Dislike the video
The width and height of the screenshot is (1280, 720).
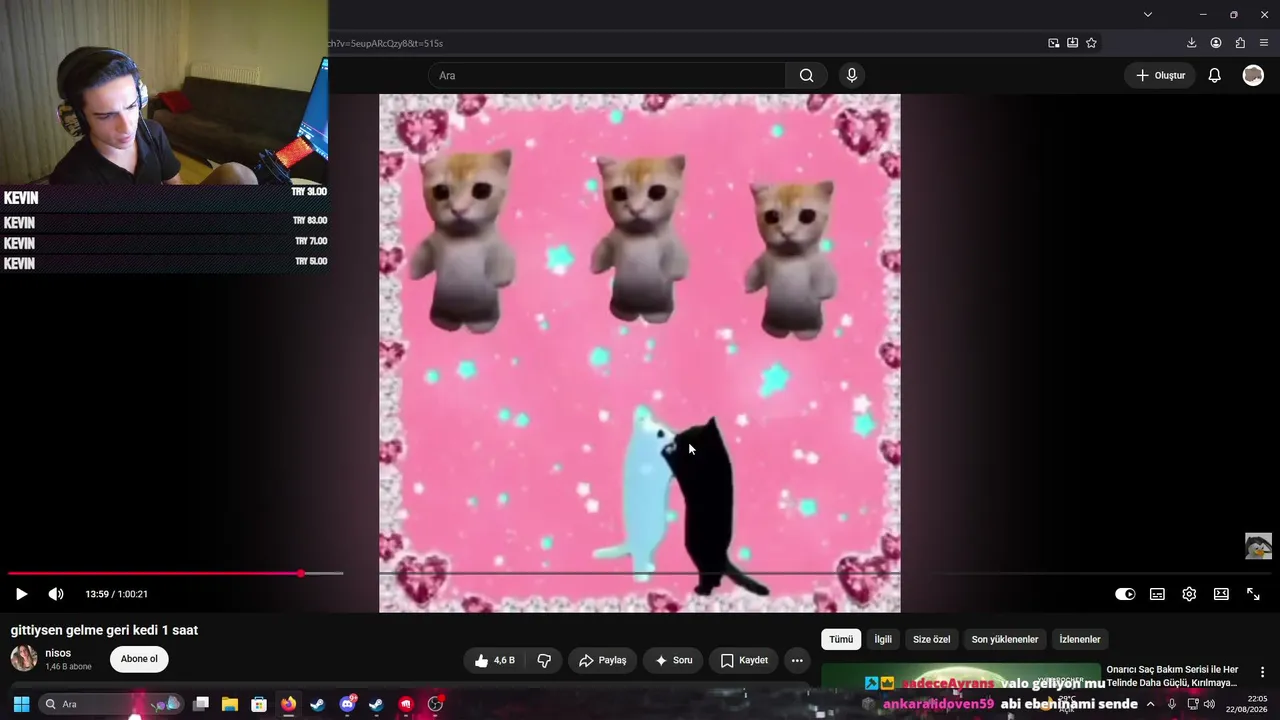544,660
